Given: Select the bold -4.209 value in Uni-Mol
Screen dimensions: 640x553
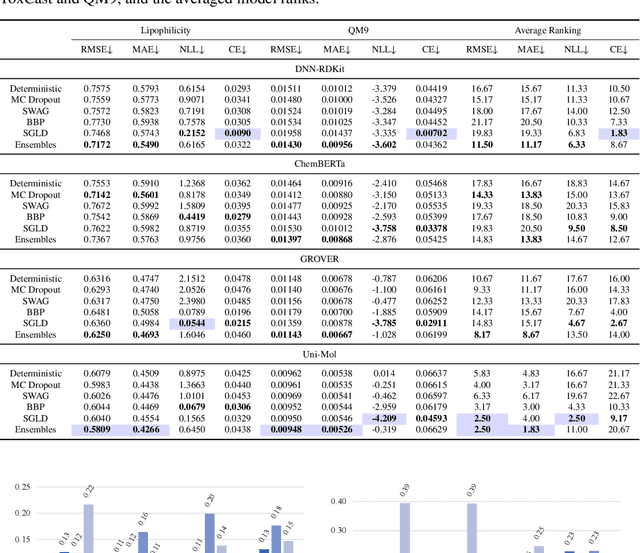Looking at the screenshot, I should tap(384, 416).
